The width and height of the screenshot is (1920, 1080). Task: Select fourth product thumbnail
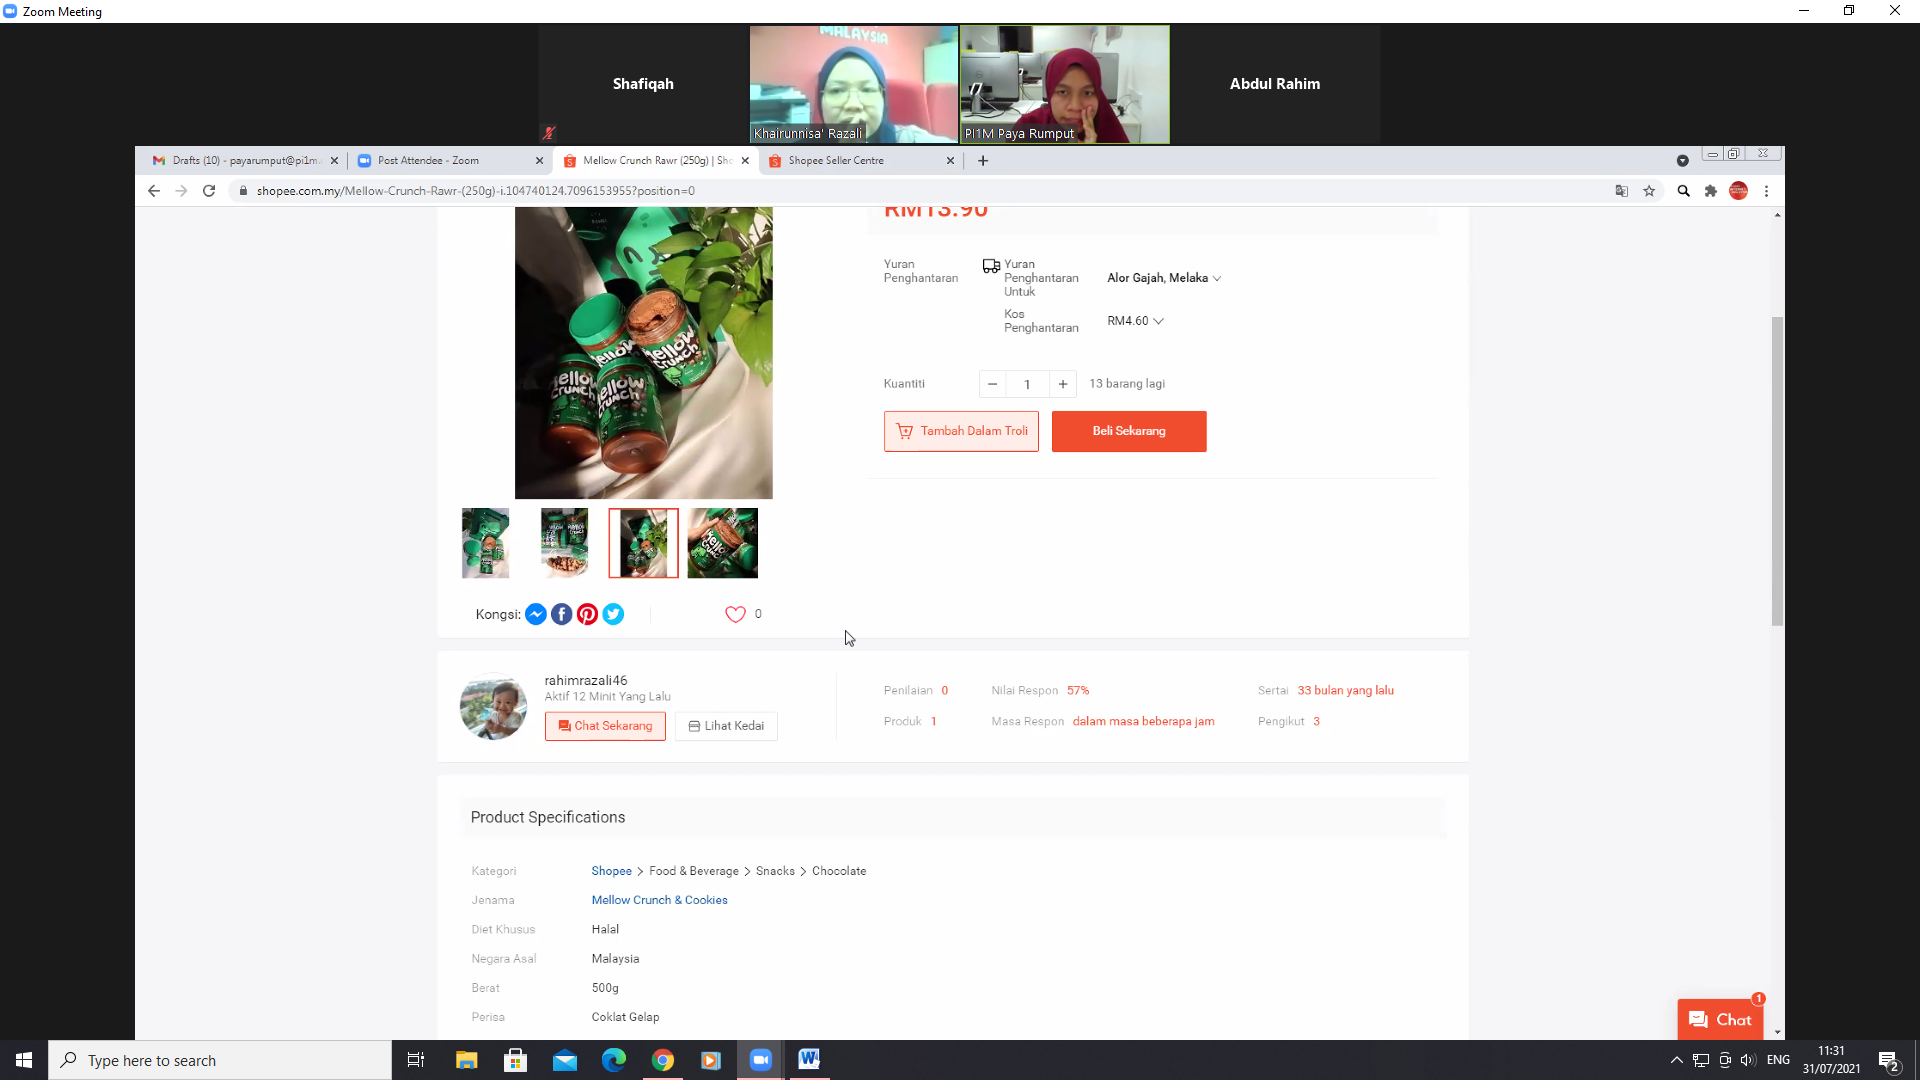click(x=723, y=543)
